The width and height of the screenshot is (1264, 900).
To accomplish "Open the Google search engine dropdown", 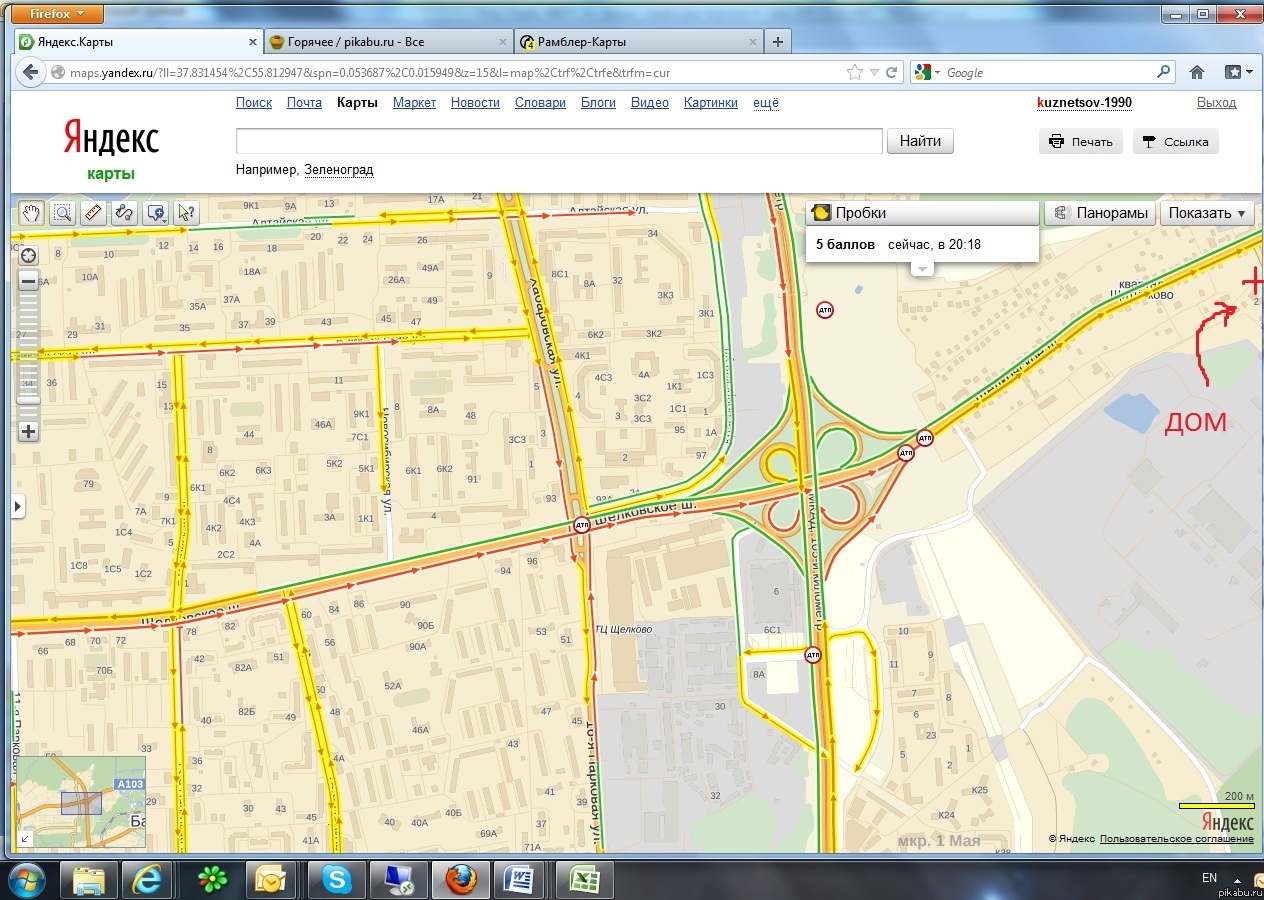I will pos(927,72).
